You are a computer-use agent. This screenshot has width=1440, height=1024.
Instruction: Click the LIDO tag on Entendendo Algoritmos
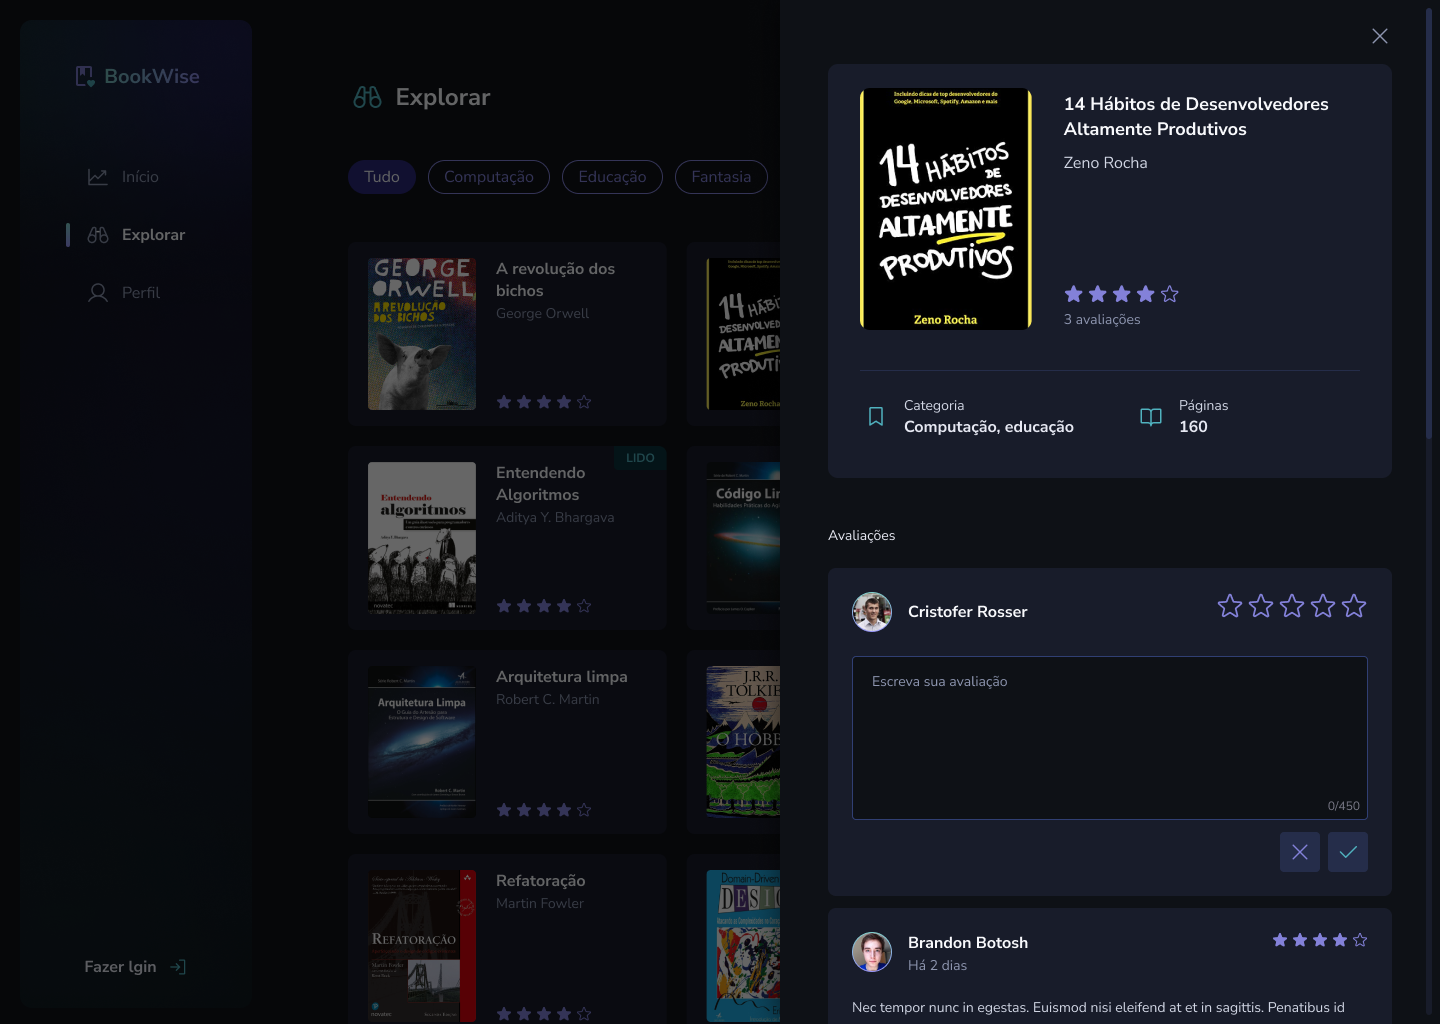click(x=640, y=458)
